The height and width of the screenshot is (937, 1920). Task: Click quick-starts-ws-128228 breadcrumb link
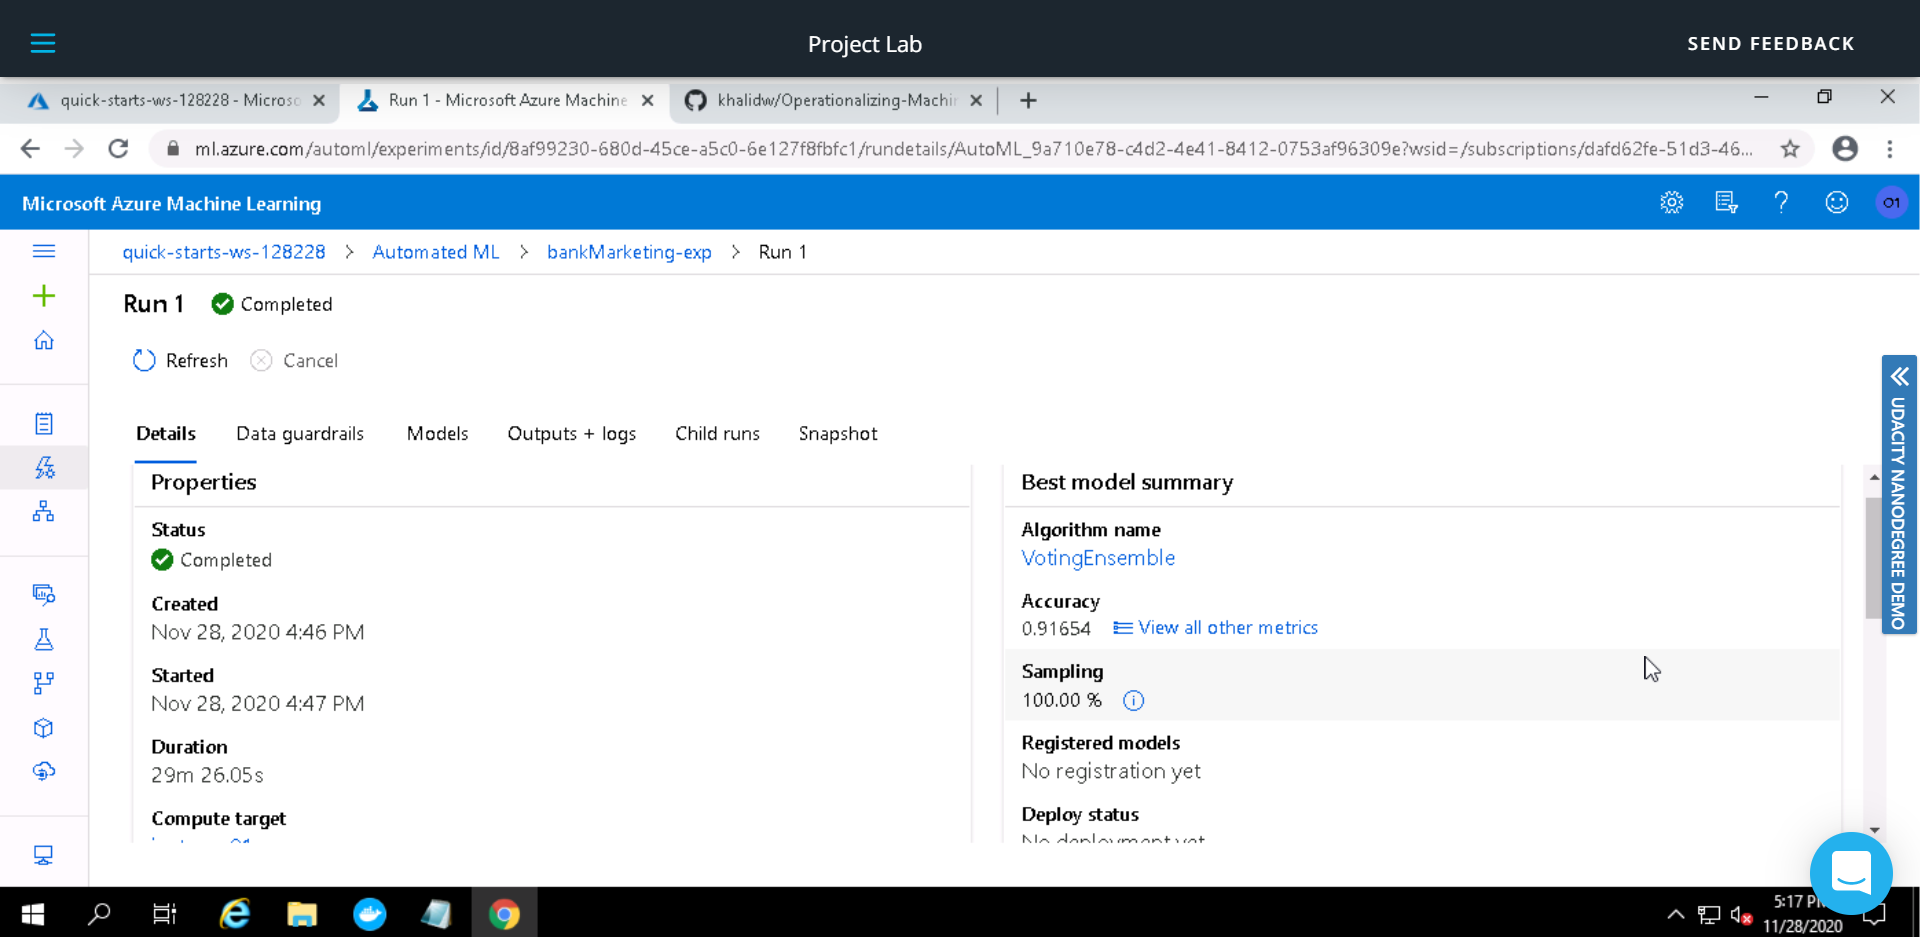click(x=224, y=252)
